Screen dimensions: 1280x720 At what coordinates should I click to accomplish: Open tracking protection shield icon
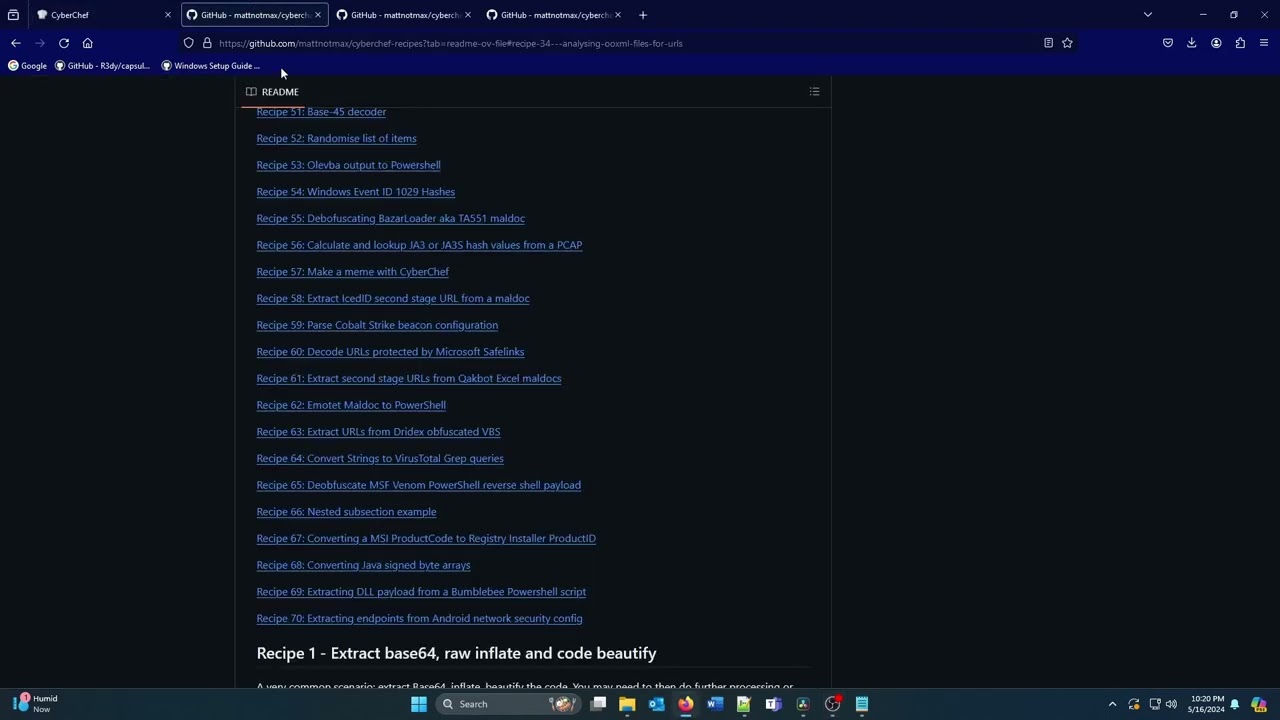(188, 43)
